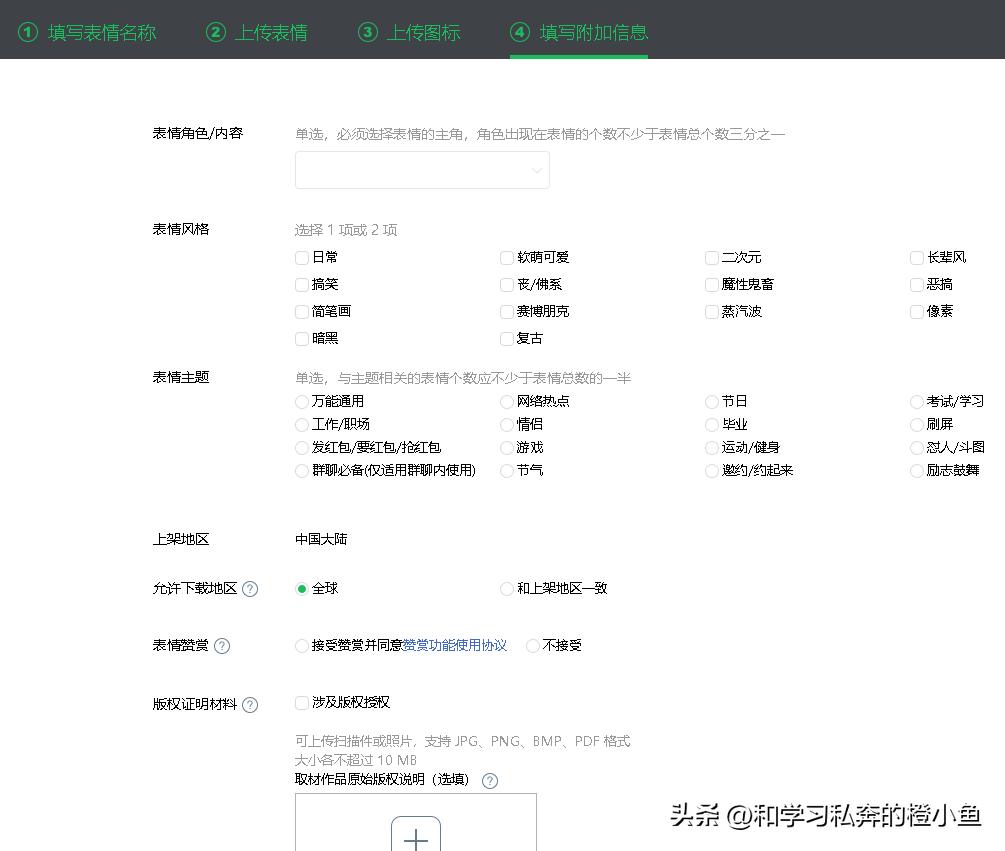The image size is (1005, 851).
Task: Select the 全球 download region option
Action: pos(302,589)
